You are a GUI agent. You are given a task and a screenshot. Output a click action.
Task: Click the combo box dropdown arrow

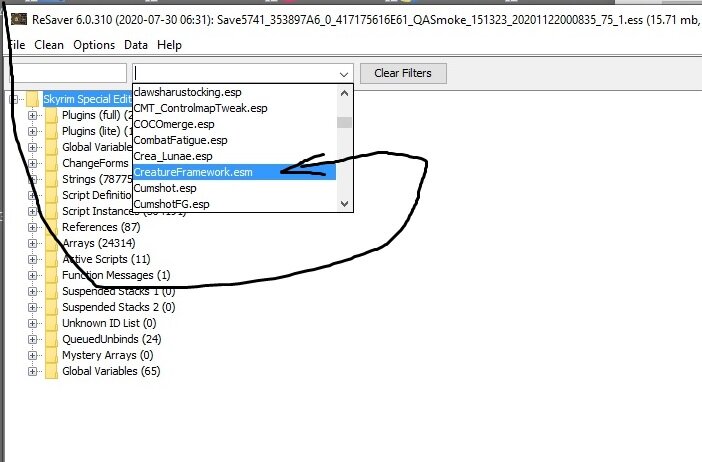pos(344,74)
